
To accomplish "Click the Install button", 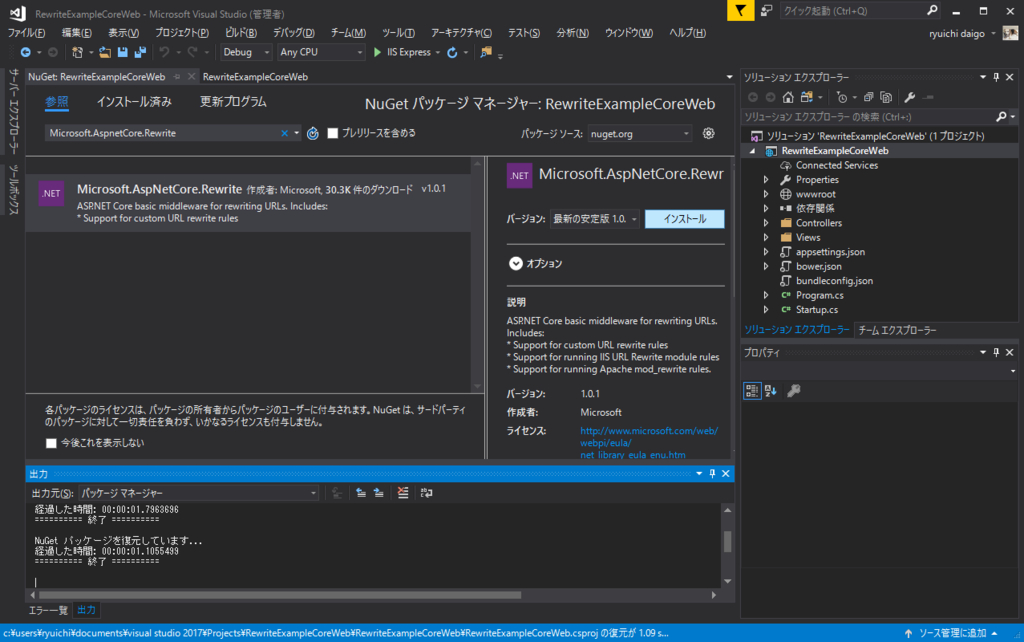I will pos(684,219).
